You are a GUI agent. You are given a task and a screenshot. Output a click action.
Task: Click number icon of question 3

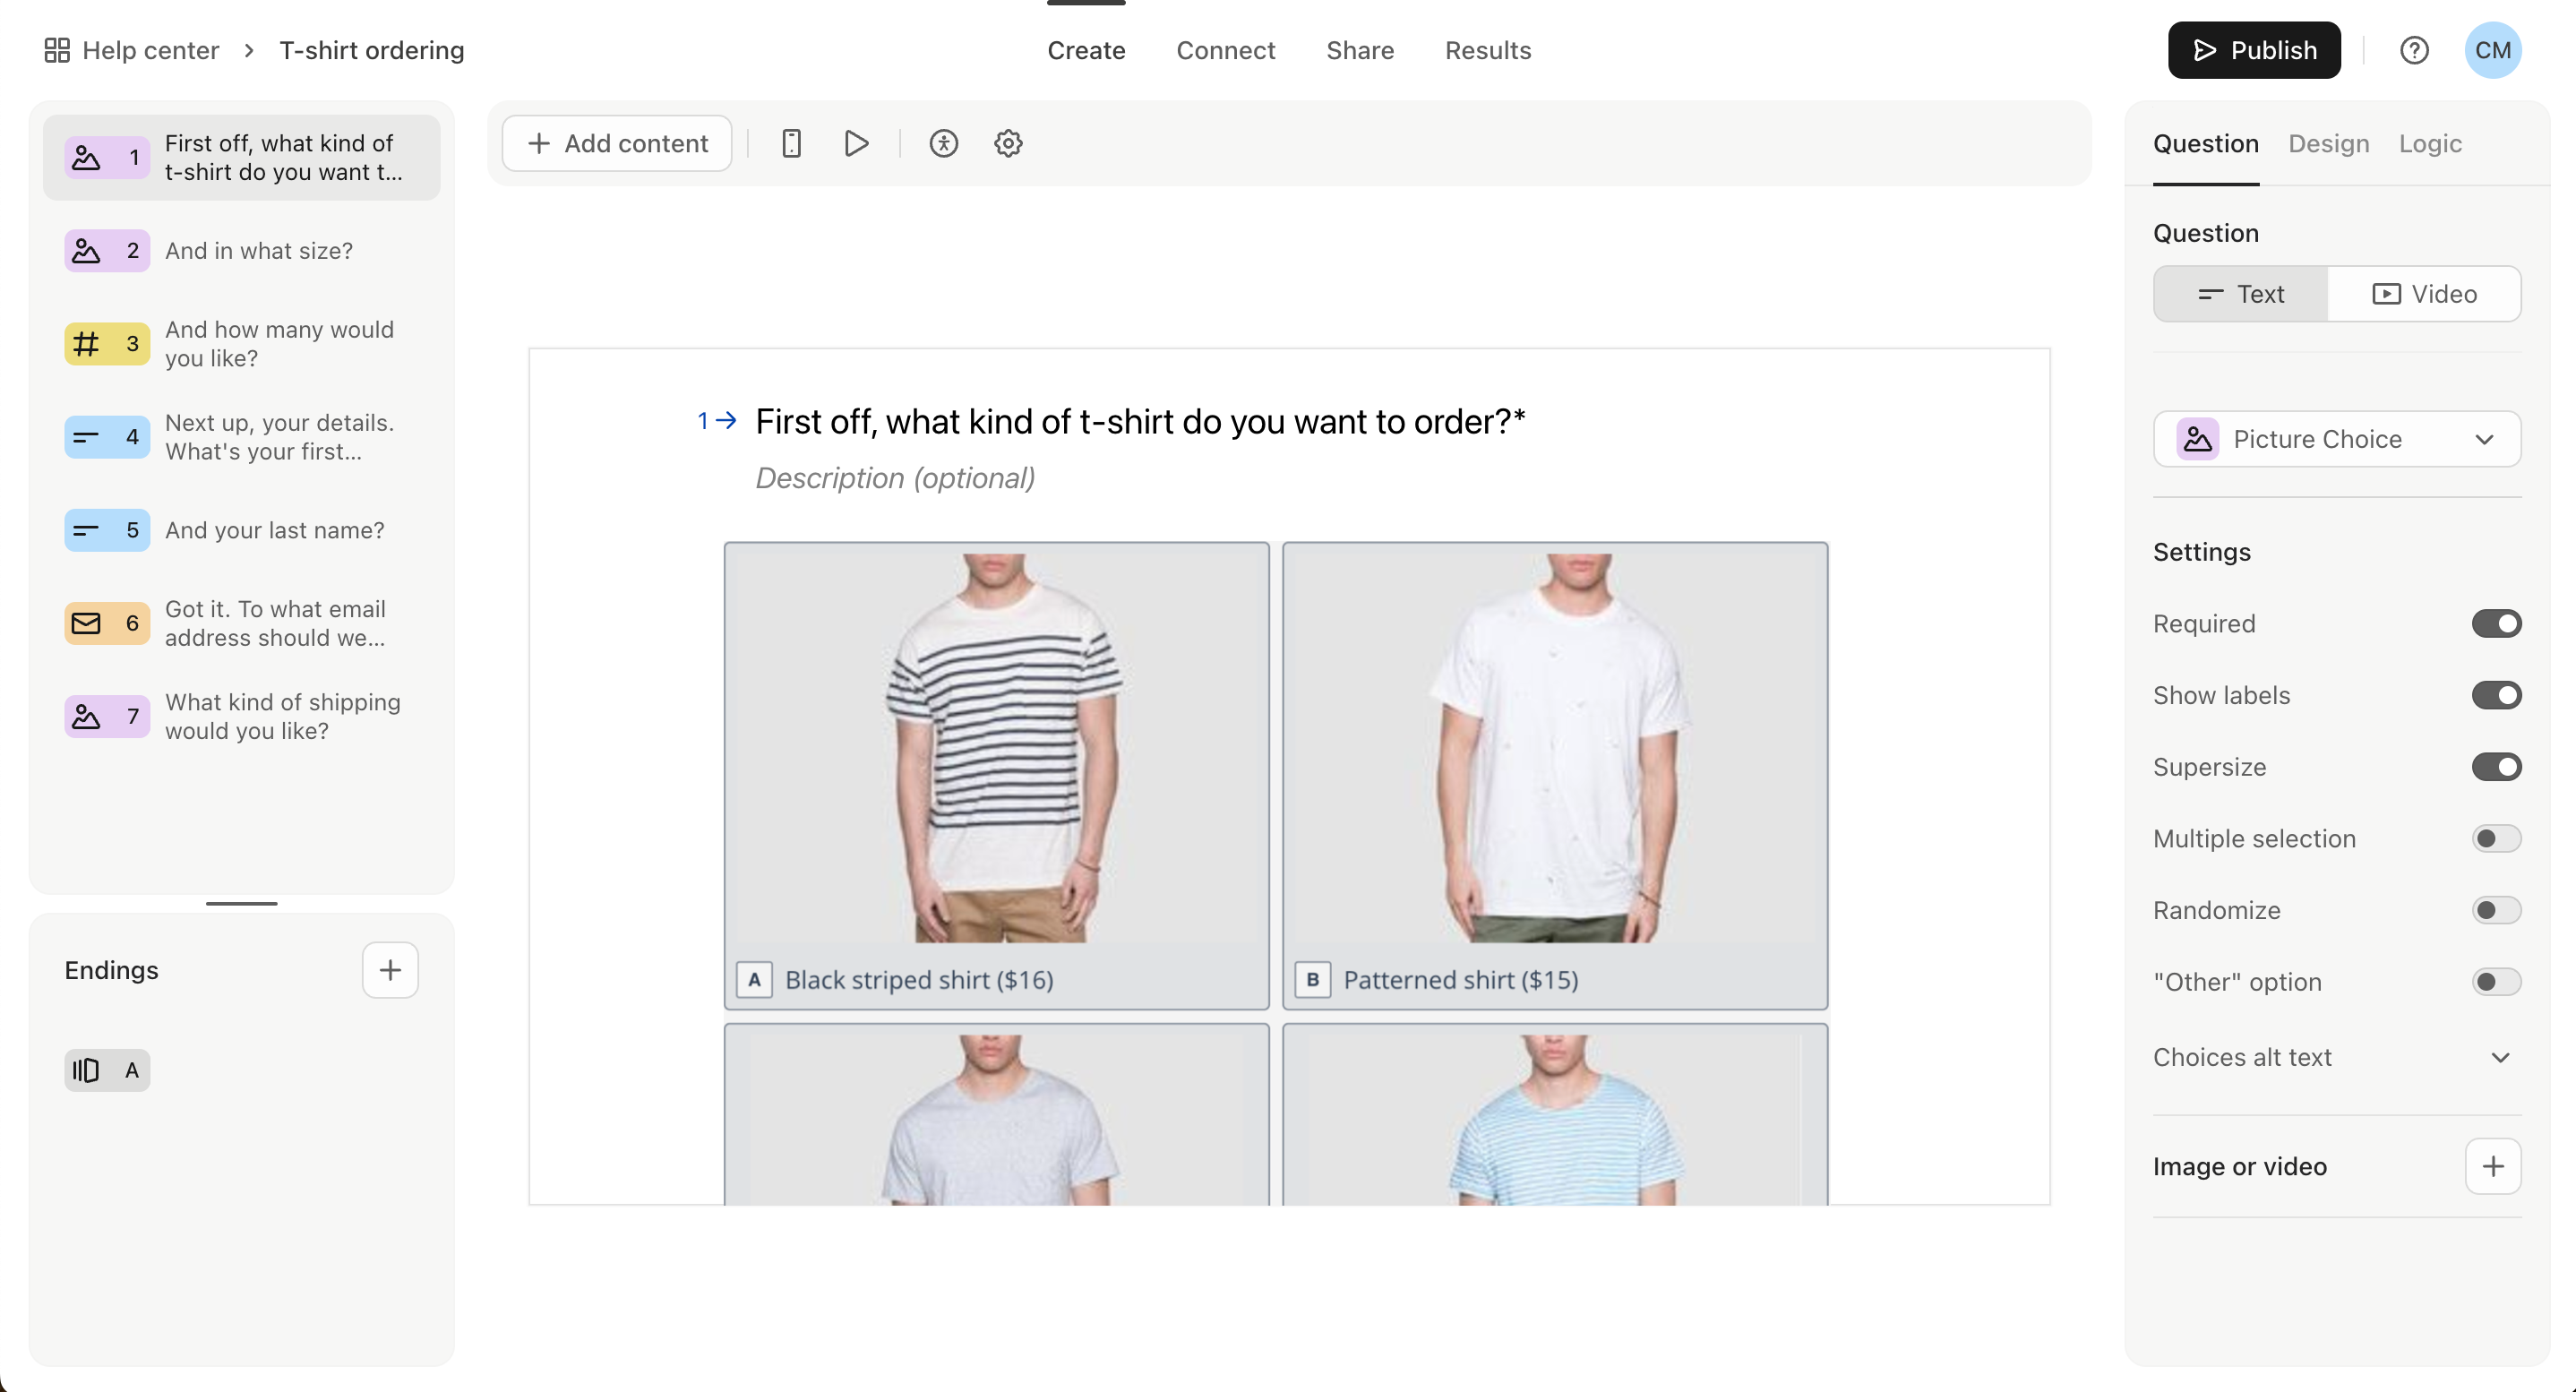(x=87, y=343)
